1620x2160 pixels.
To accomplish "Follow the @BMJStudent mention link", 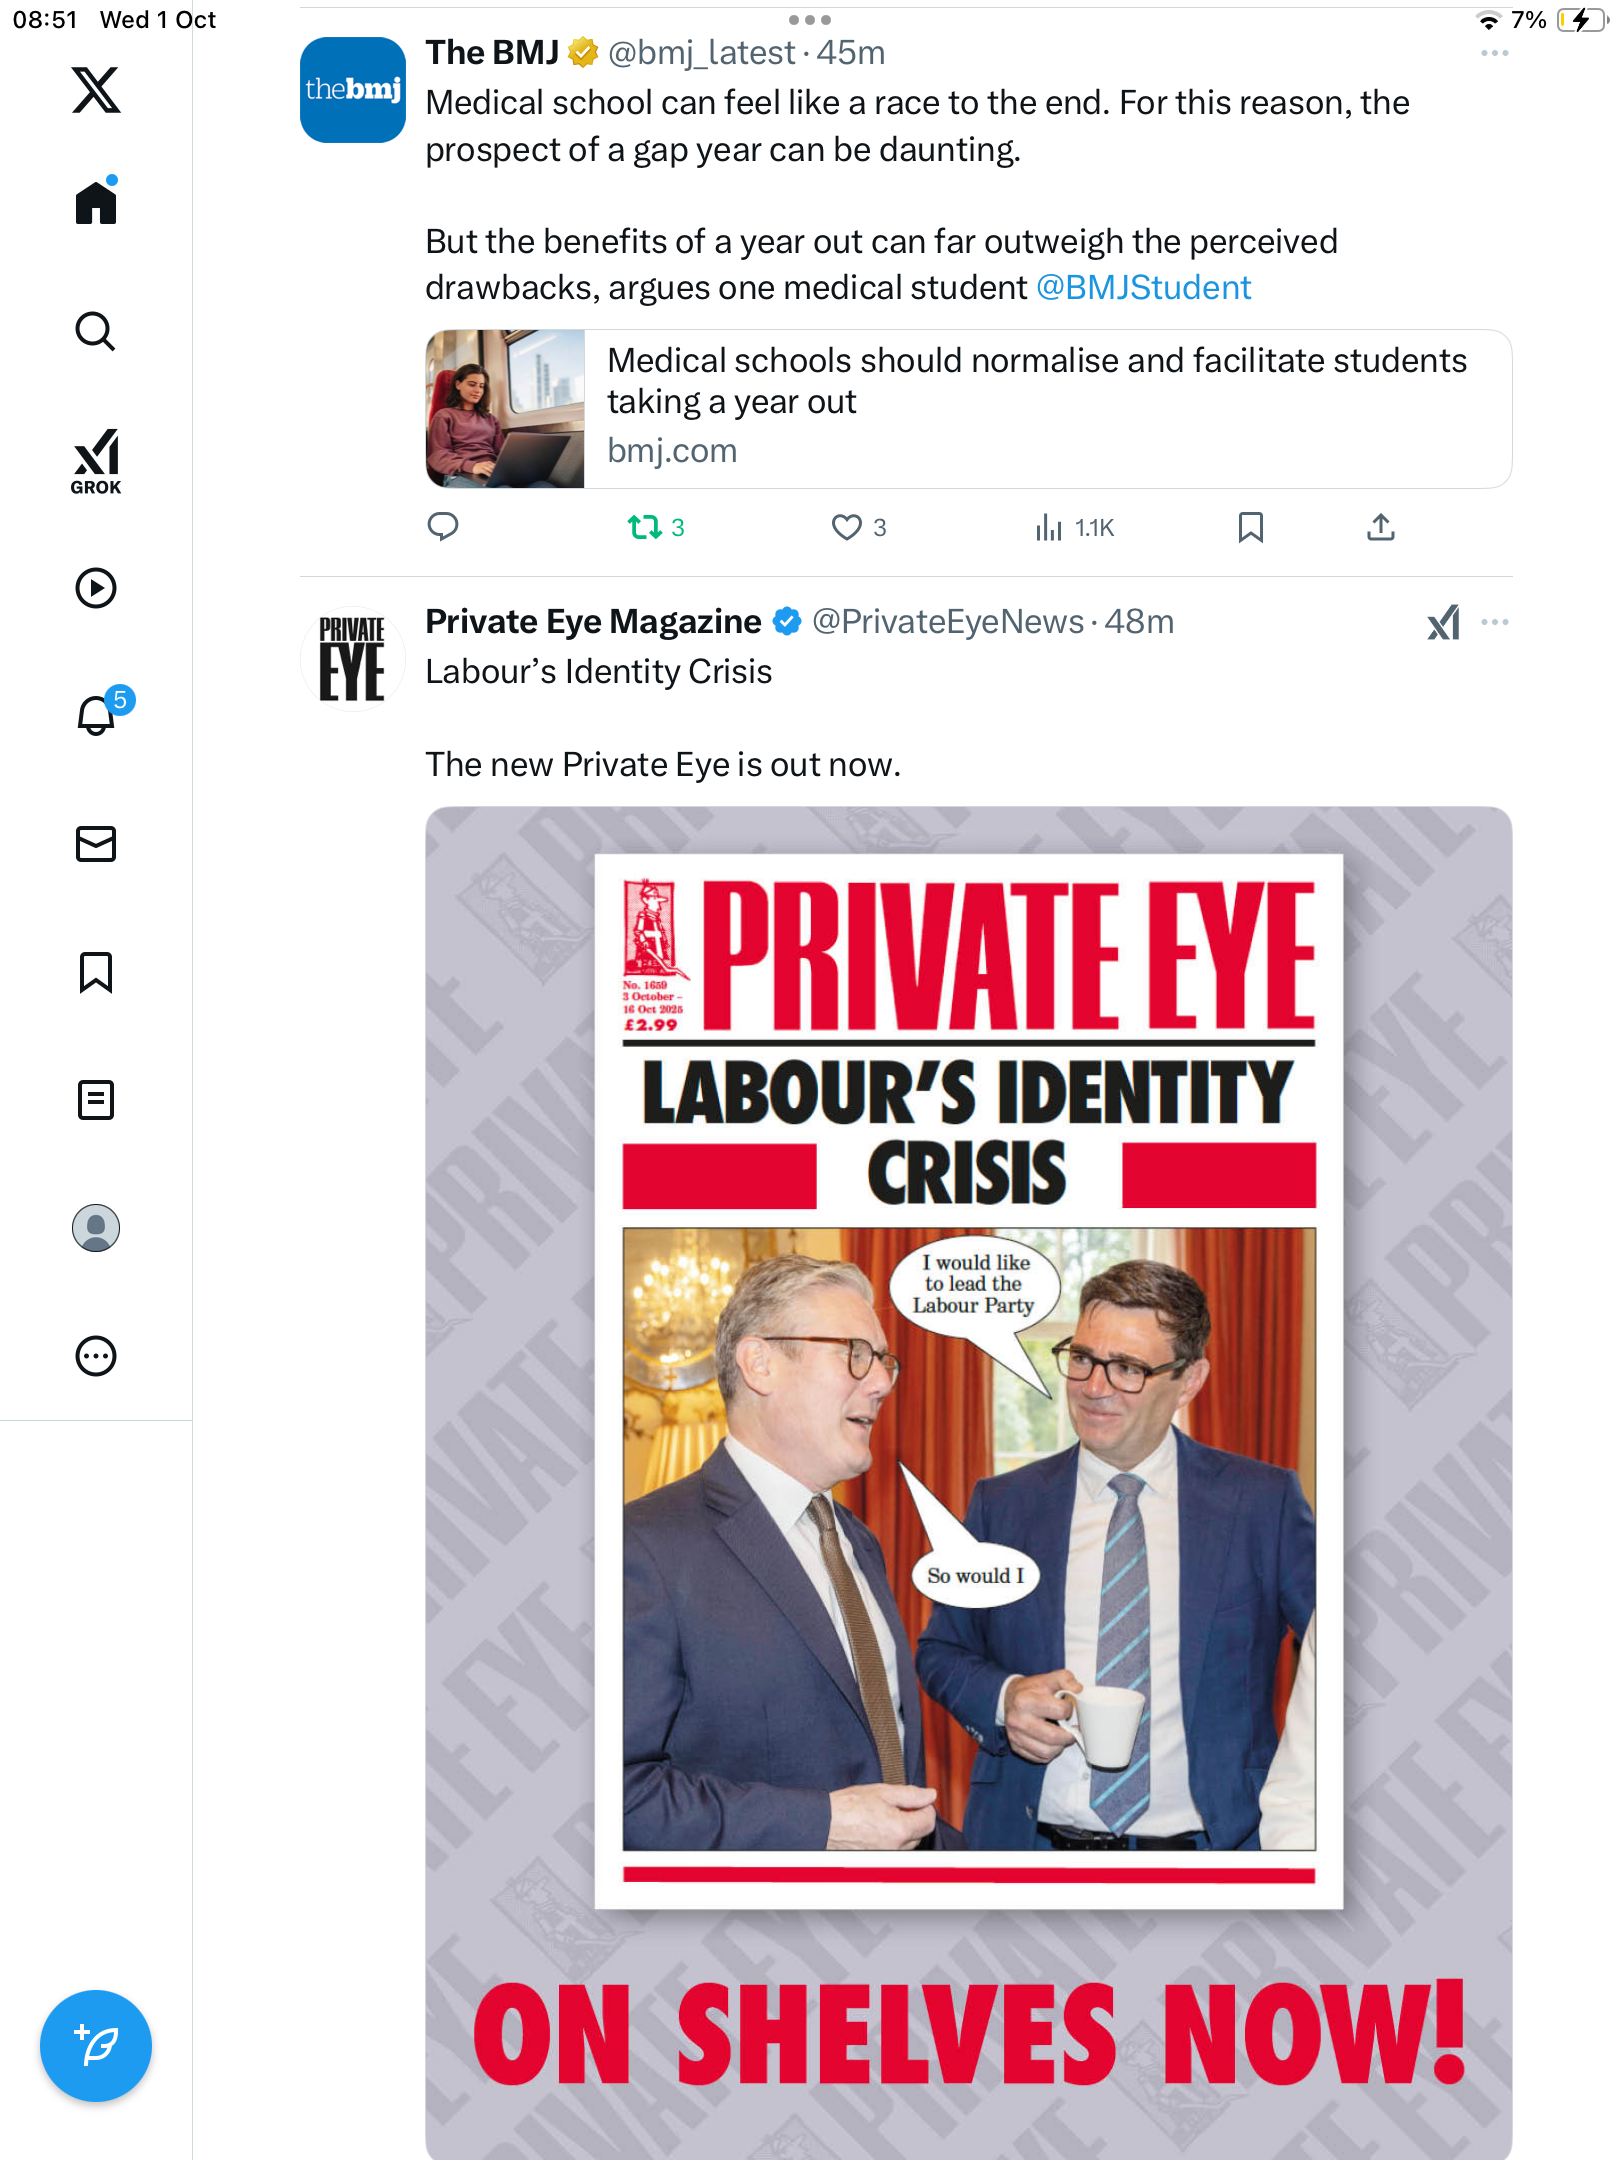I will [1143, 288].
